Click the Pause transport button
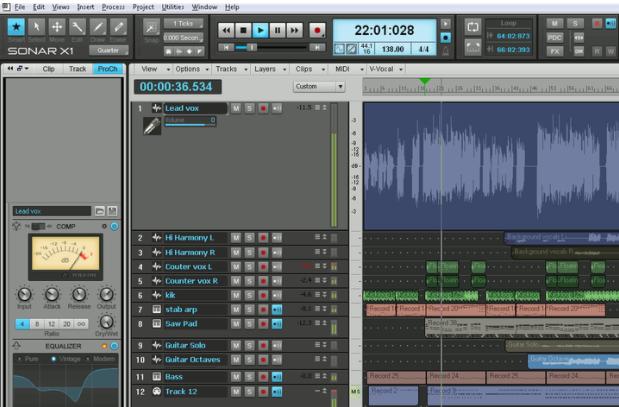The height and width of the screenshot is (407, 619). point(278,31)
